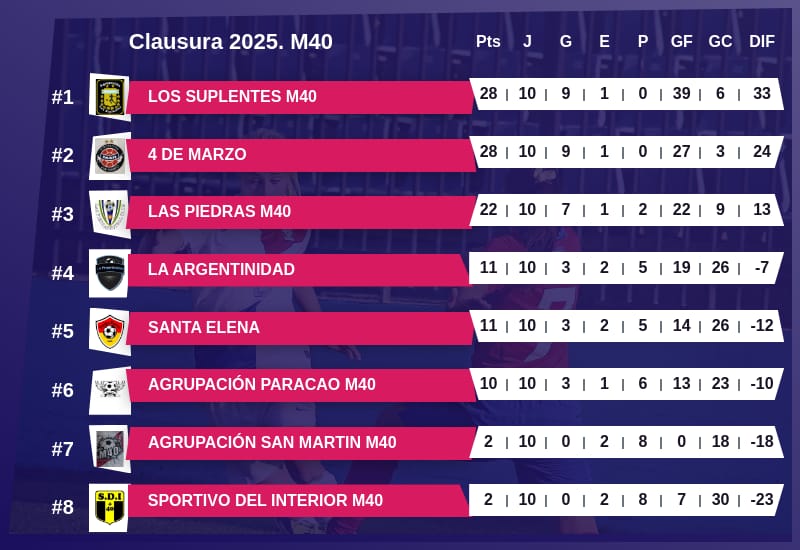Click the Clausura 2025. M40 title
Image resolution: width=800 pixels, height=550 pixels.
[x=230, y=42]
